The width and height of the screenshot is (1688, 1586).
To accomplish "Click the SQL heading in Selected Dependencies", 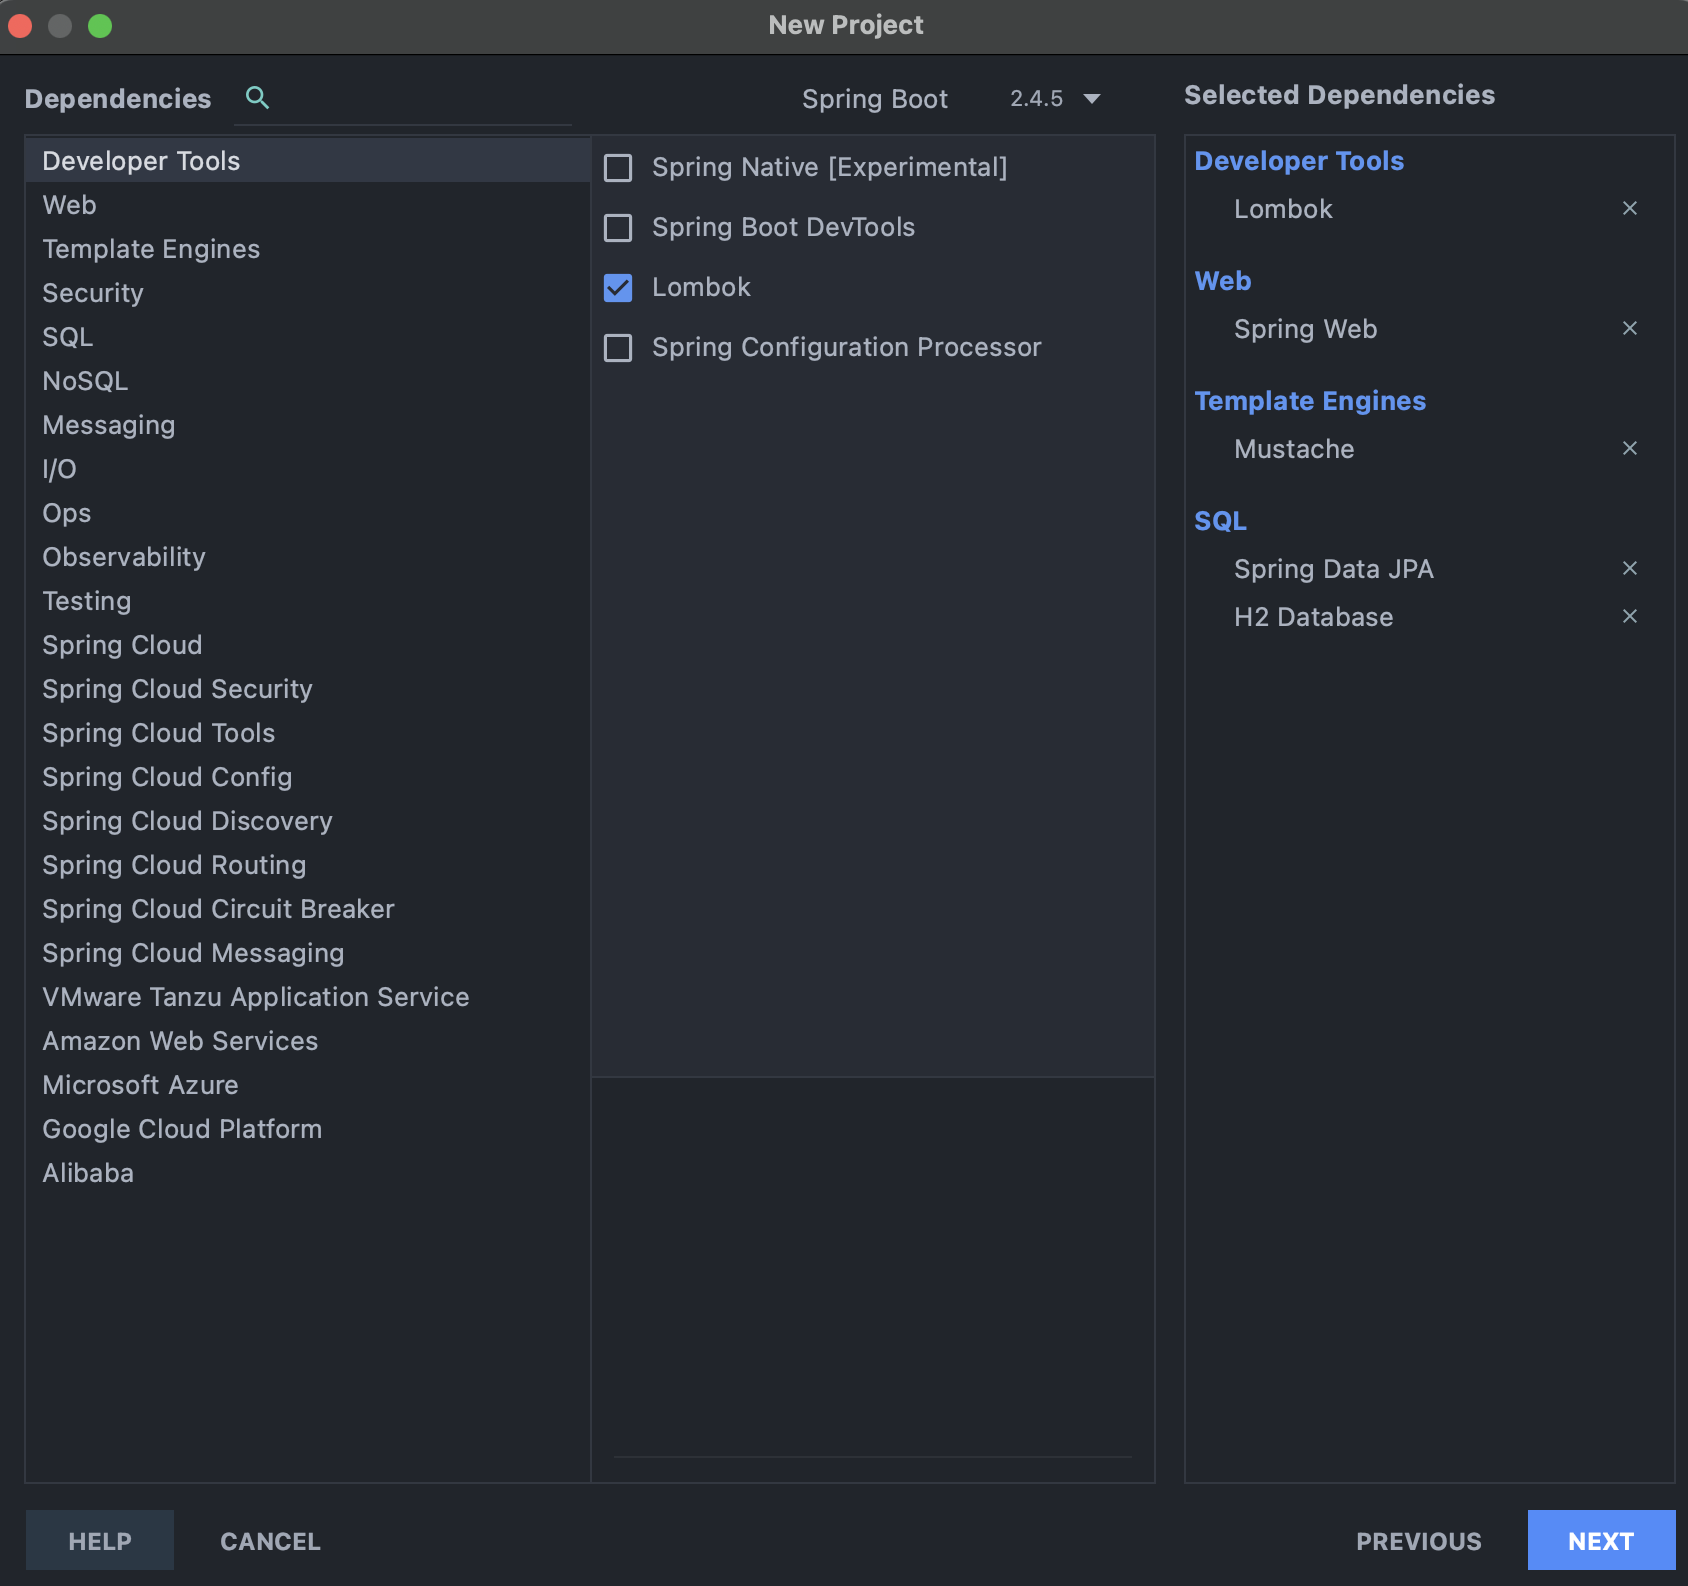I will tap(1220, 521).
